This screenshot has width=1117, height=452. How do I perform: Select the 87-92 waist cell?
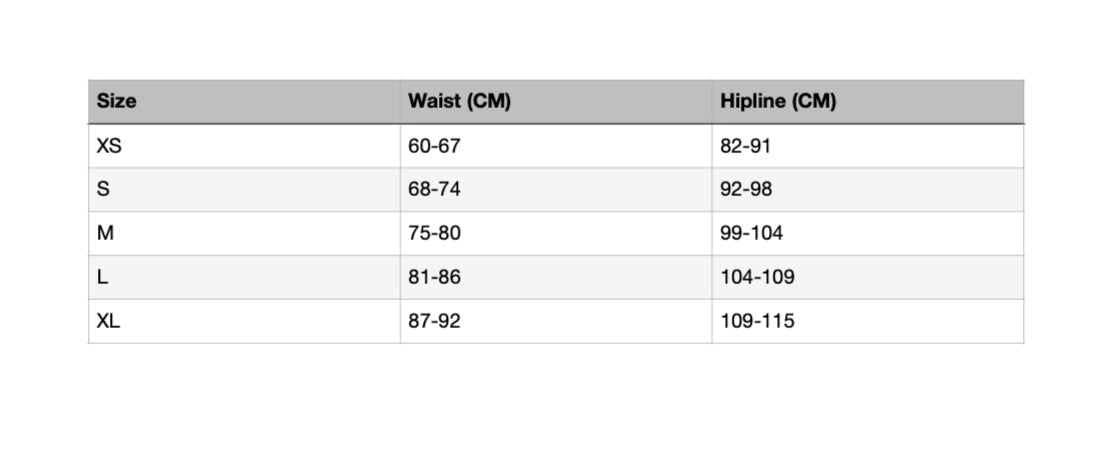coord(434,322)
